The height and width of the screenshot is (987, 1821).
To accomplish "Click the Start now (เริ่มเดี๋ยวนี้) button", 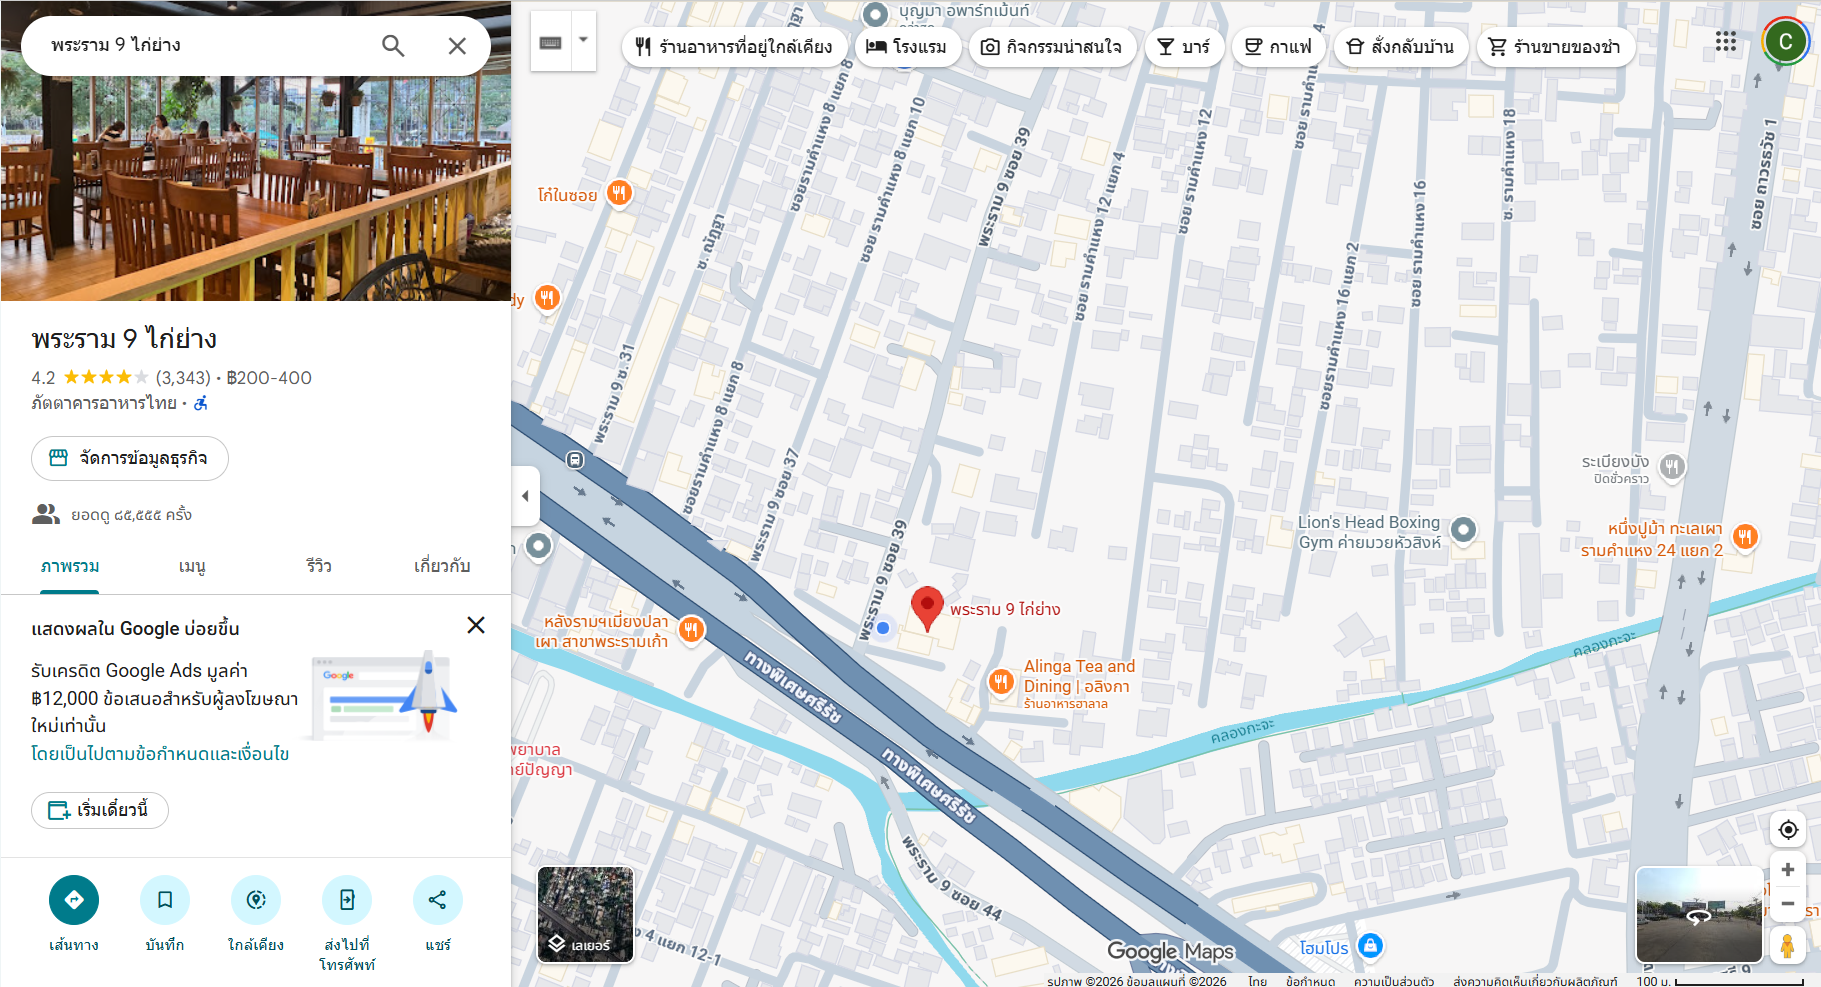I will 100,810.
